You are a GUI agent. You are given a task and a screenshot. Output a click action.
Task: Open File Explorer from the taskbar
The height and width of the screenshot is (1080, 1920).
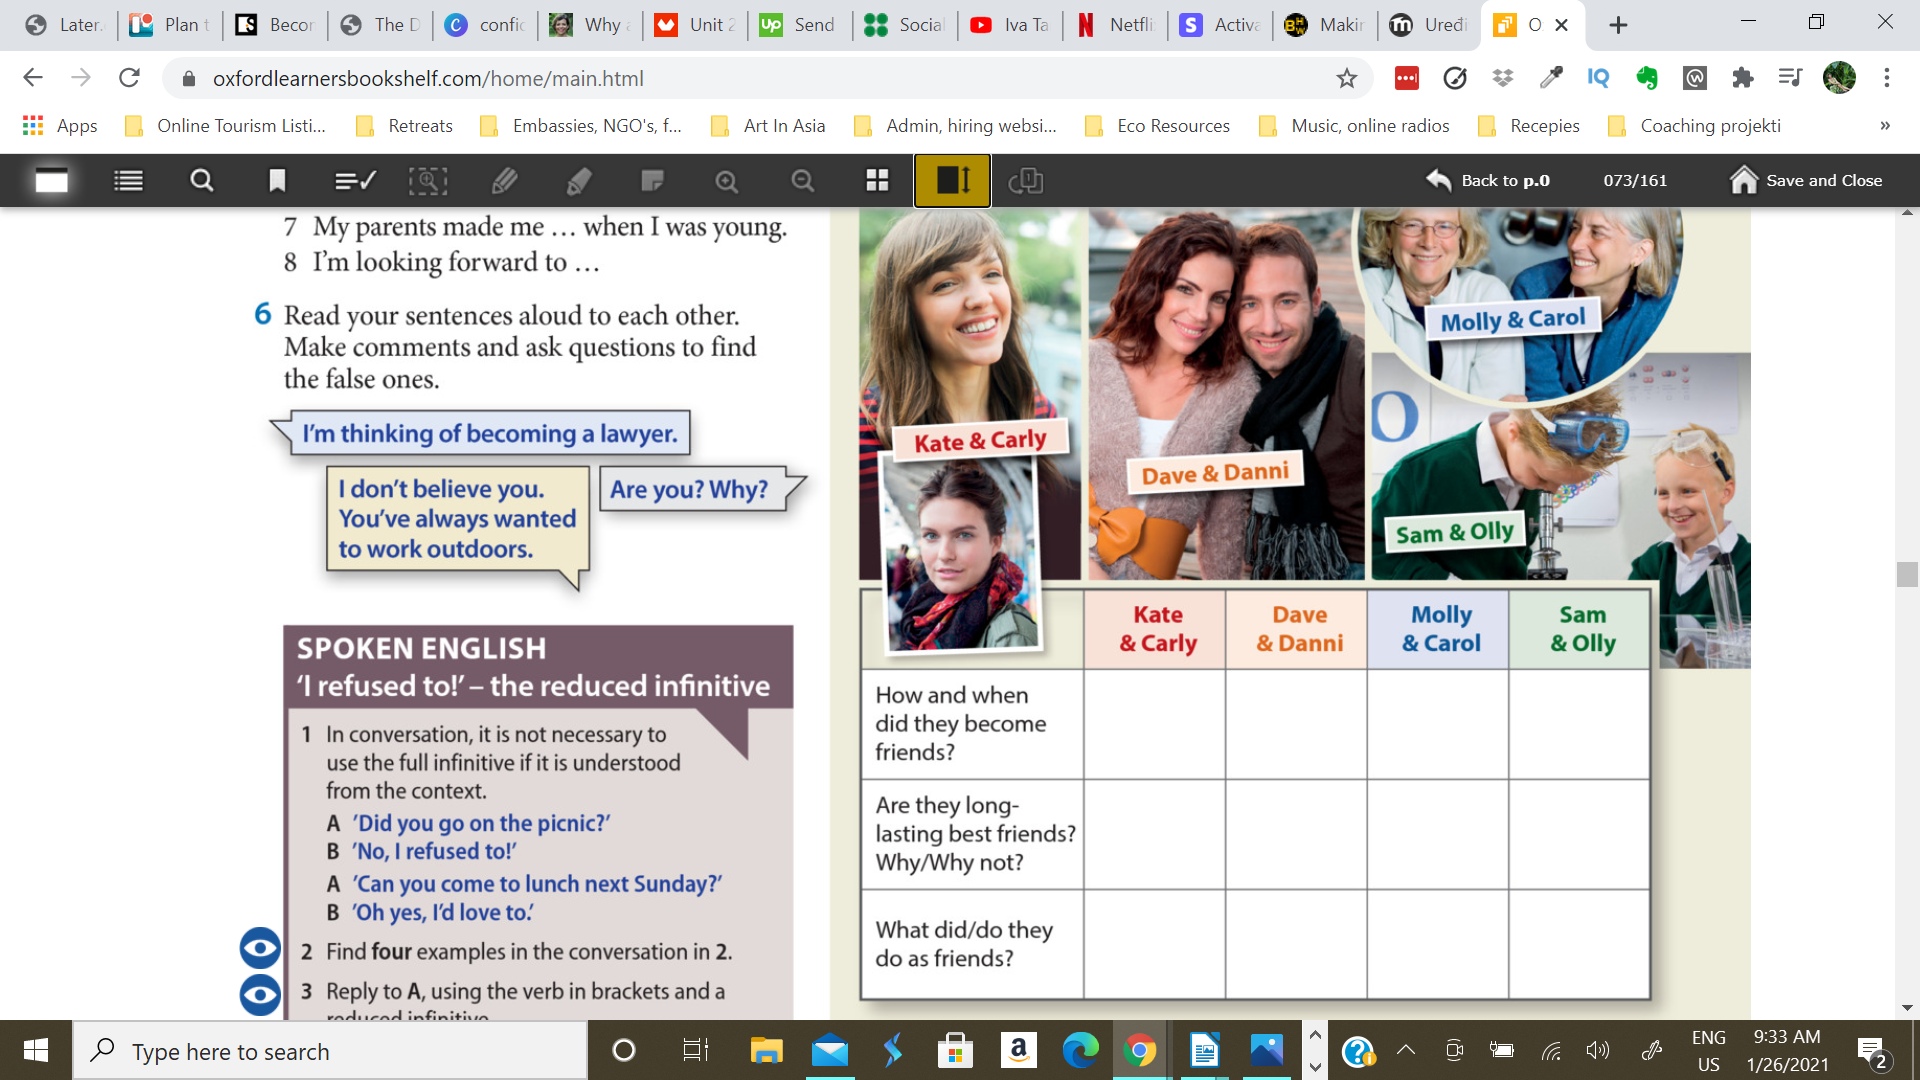tap(766, 1051)
